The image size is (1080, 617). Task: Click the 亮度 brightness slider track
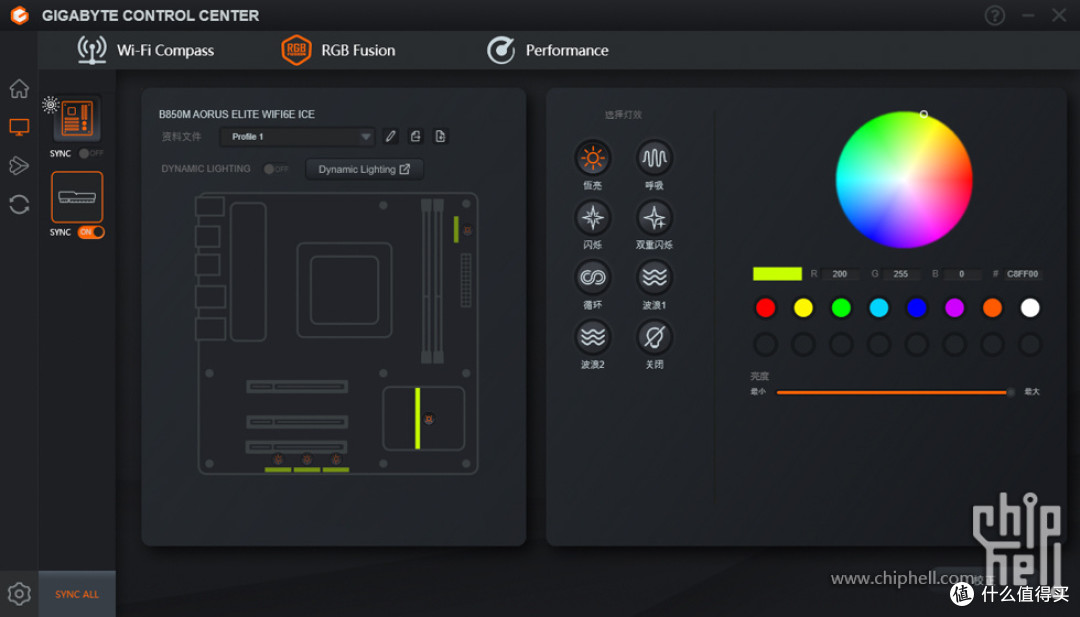coord(894,393)
